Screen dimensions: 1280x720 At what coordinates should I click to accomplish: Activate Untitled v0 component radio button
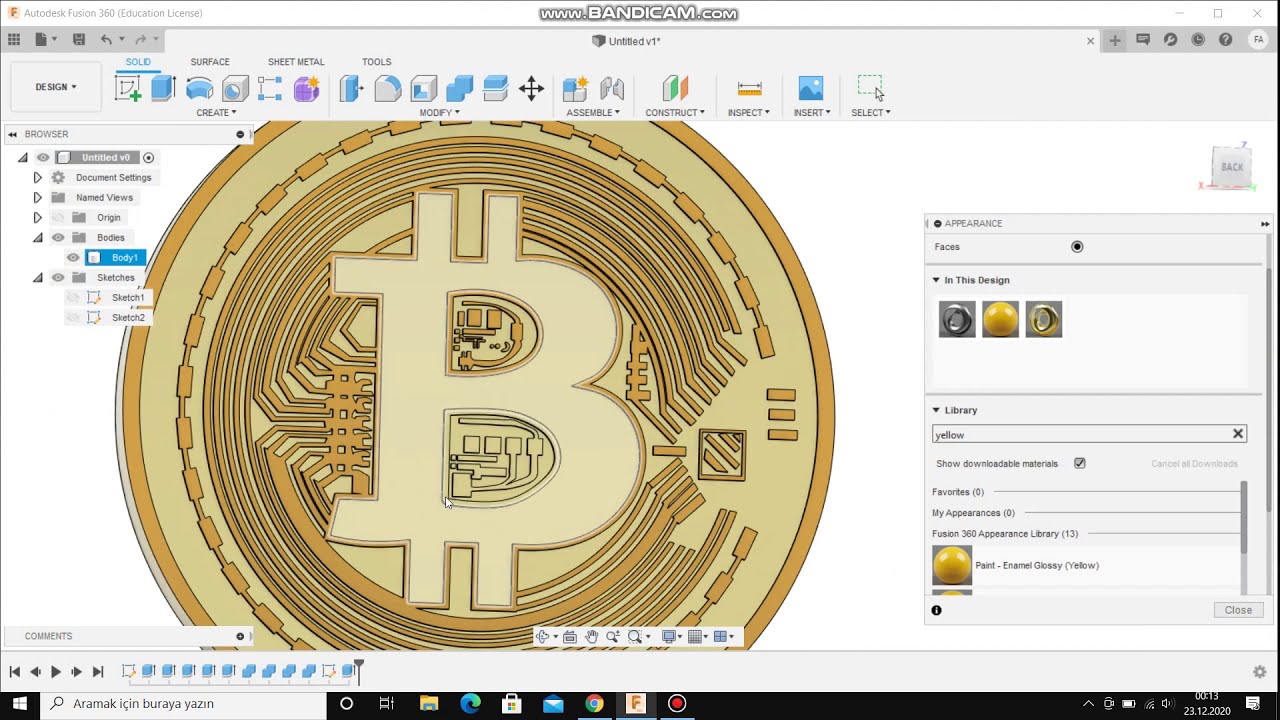click(x=148, y=157)
